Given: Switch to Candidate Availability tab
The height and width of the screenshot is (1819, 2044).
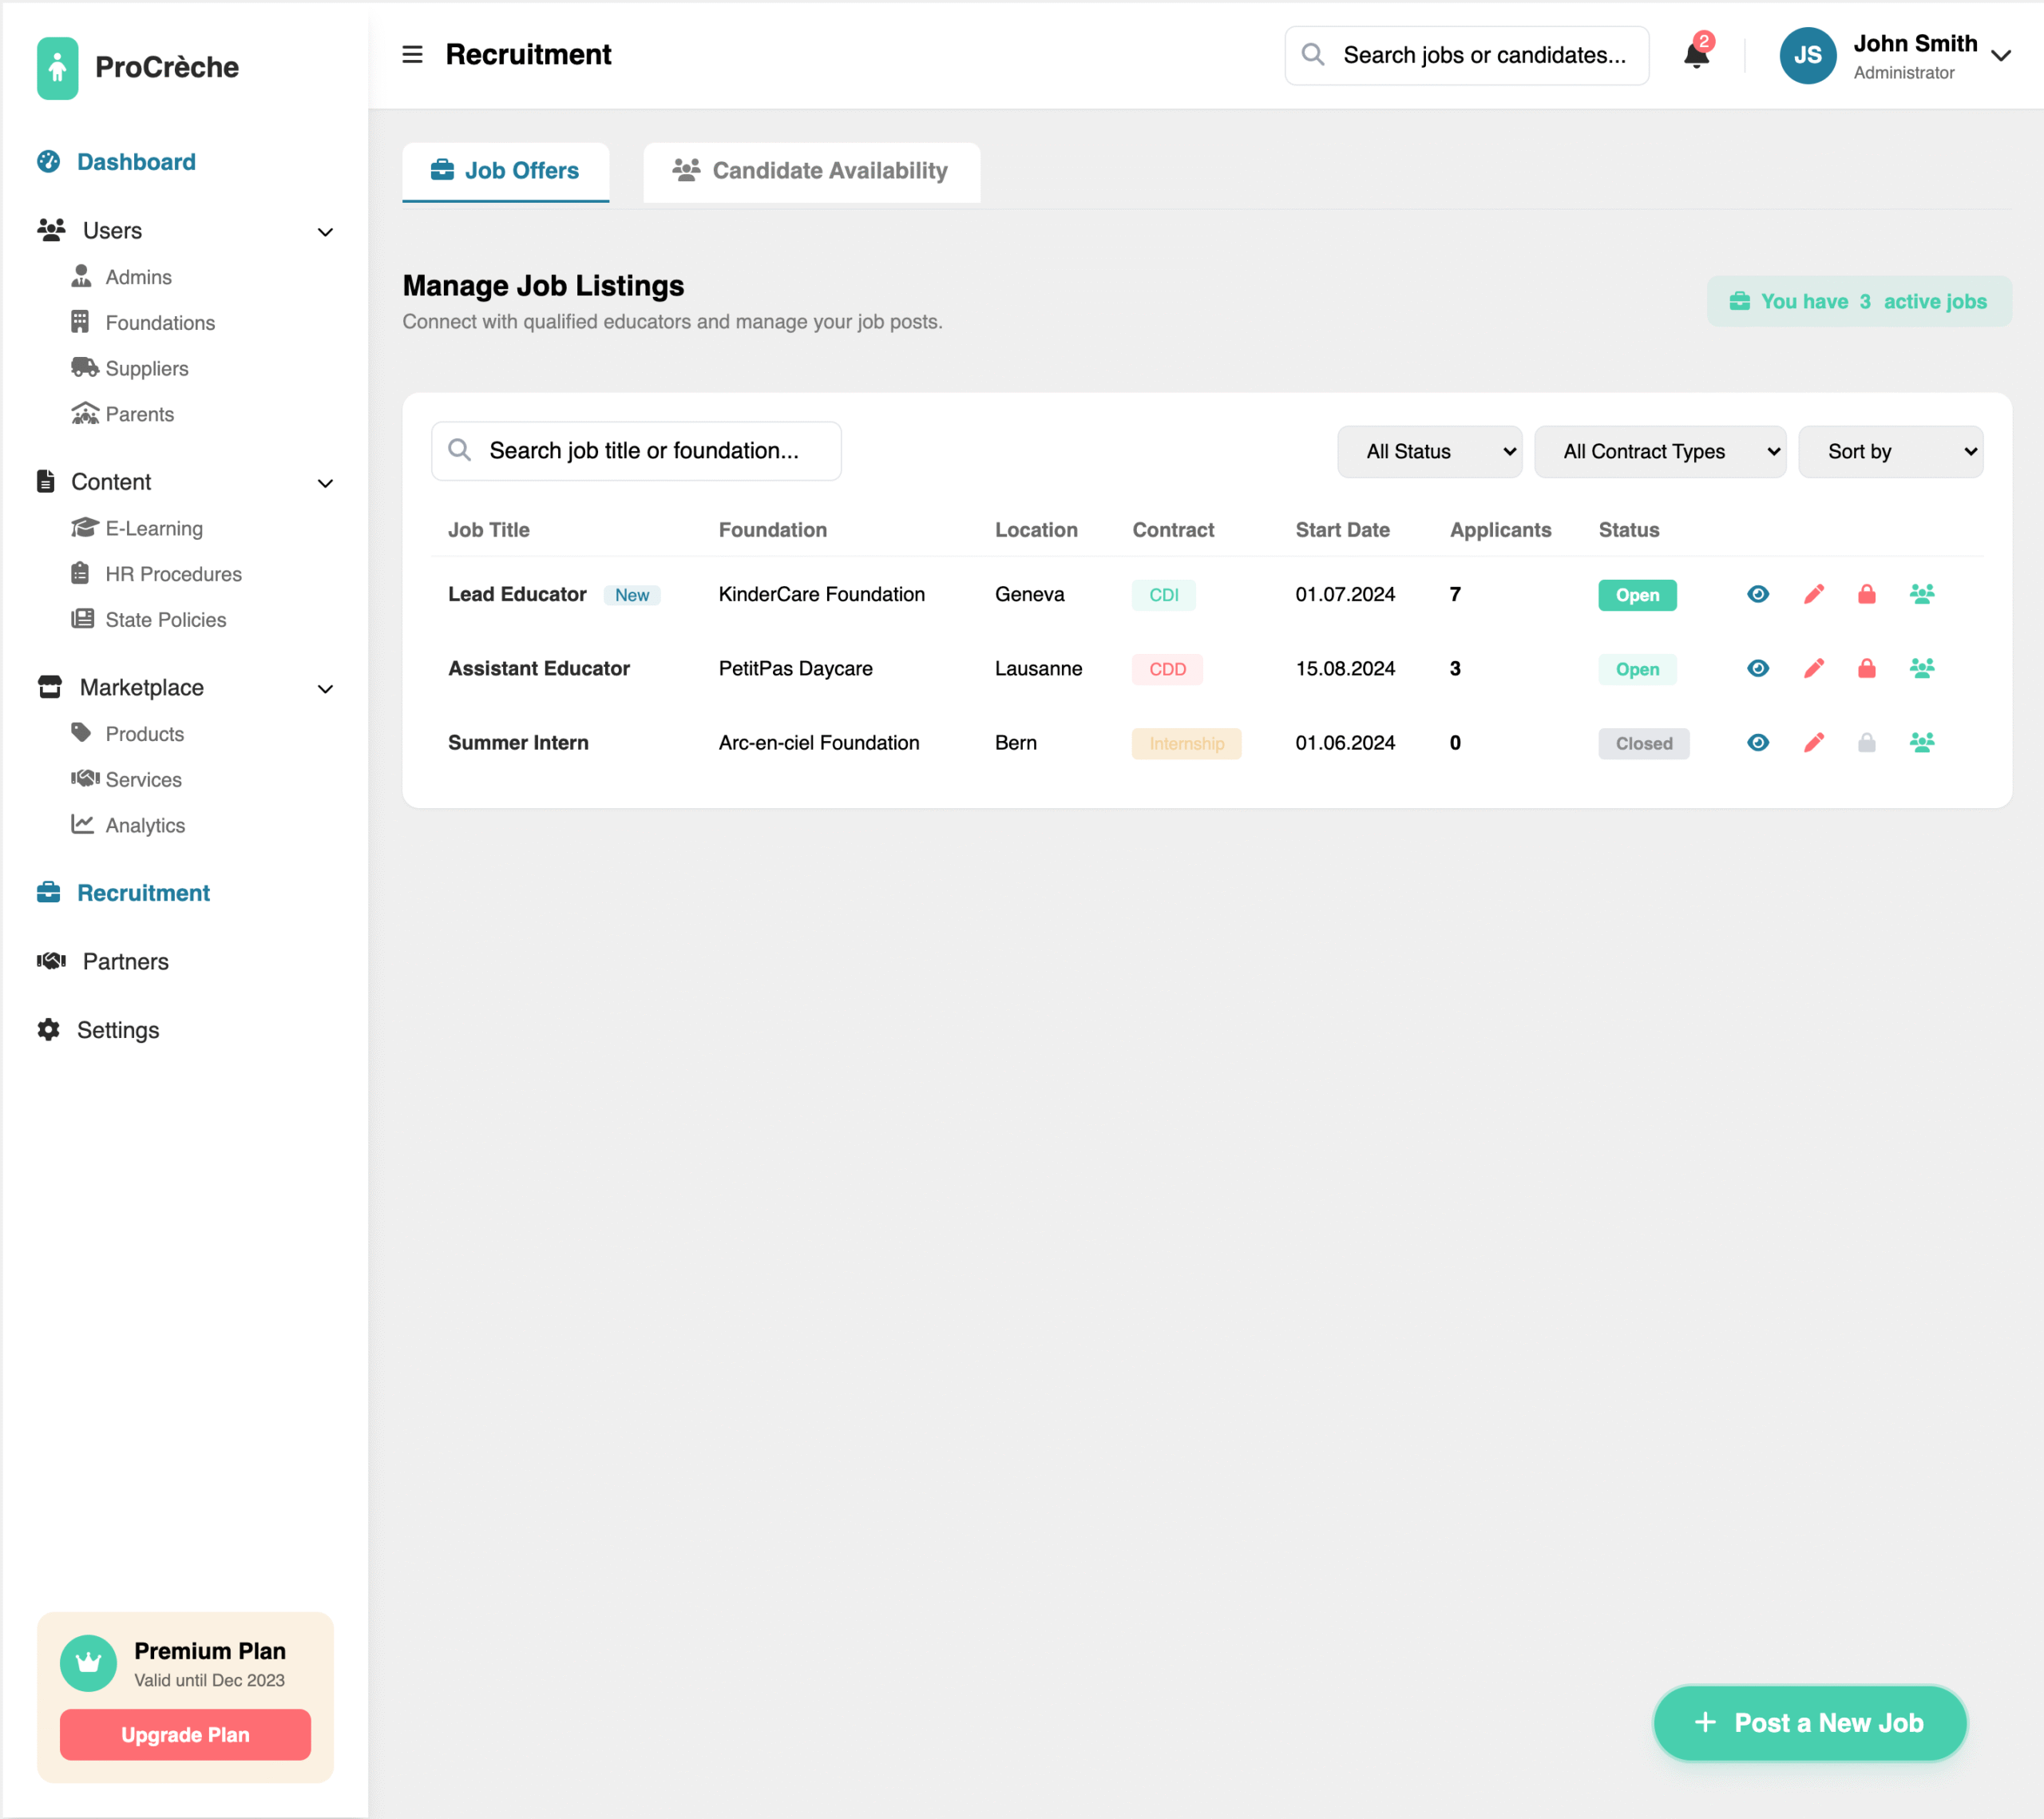Looking at the screenshot, I should [811, 171].
